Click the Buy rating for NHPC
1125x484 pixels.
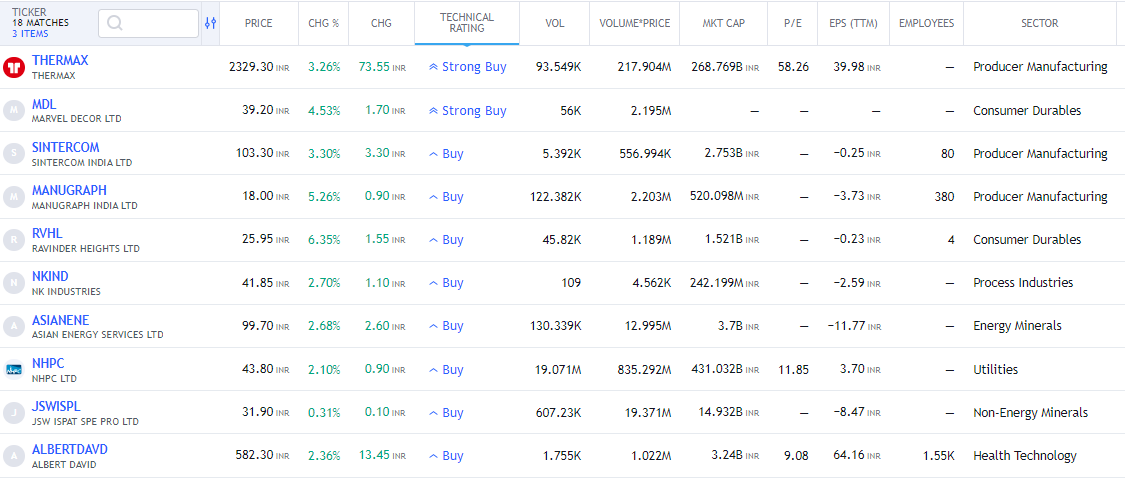446,370
